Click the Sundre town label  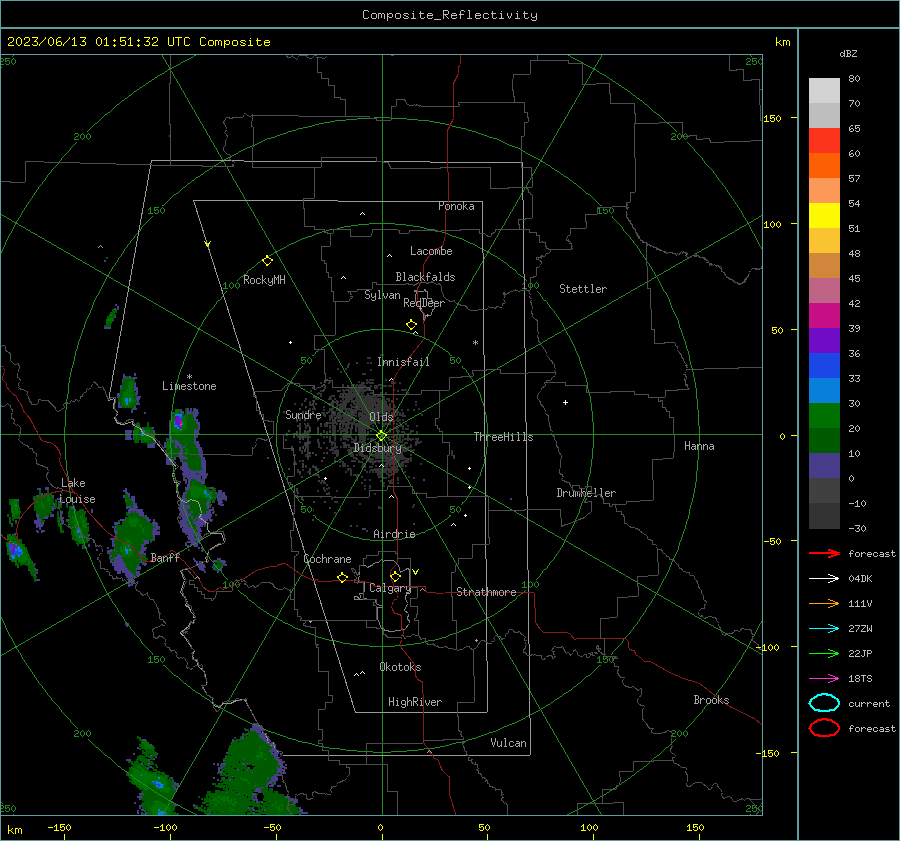coord(303,415)
